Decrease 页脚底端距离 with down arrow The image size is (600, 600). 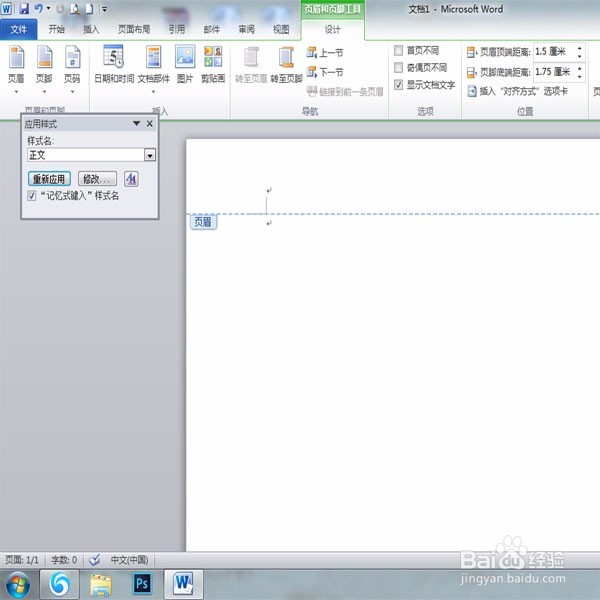(580, 76)
